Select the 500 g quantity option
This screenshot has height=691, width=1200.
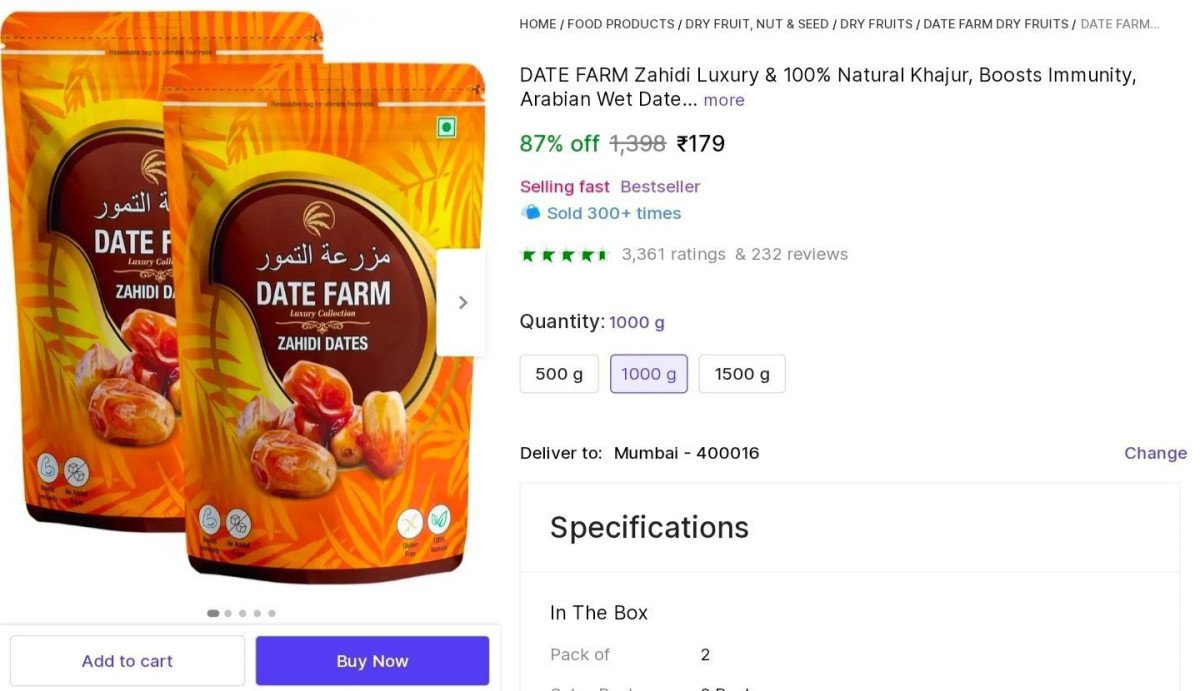[x=558, y=373]
